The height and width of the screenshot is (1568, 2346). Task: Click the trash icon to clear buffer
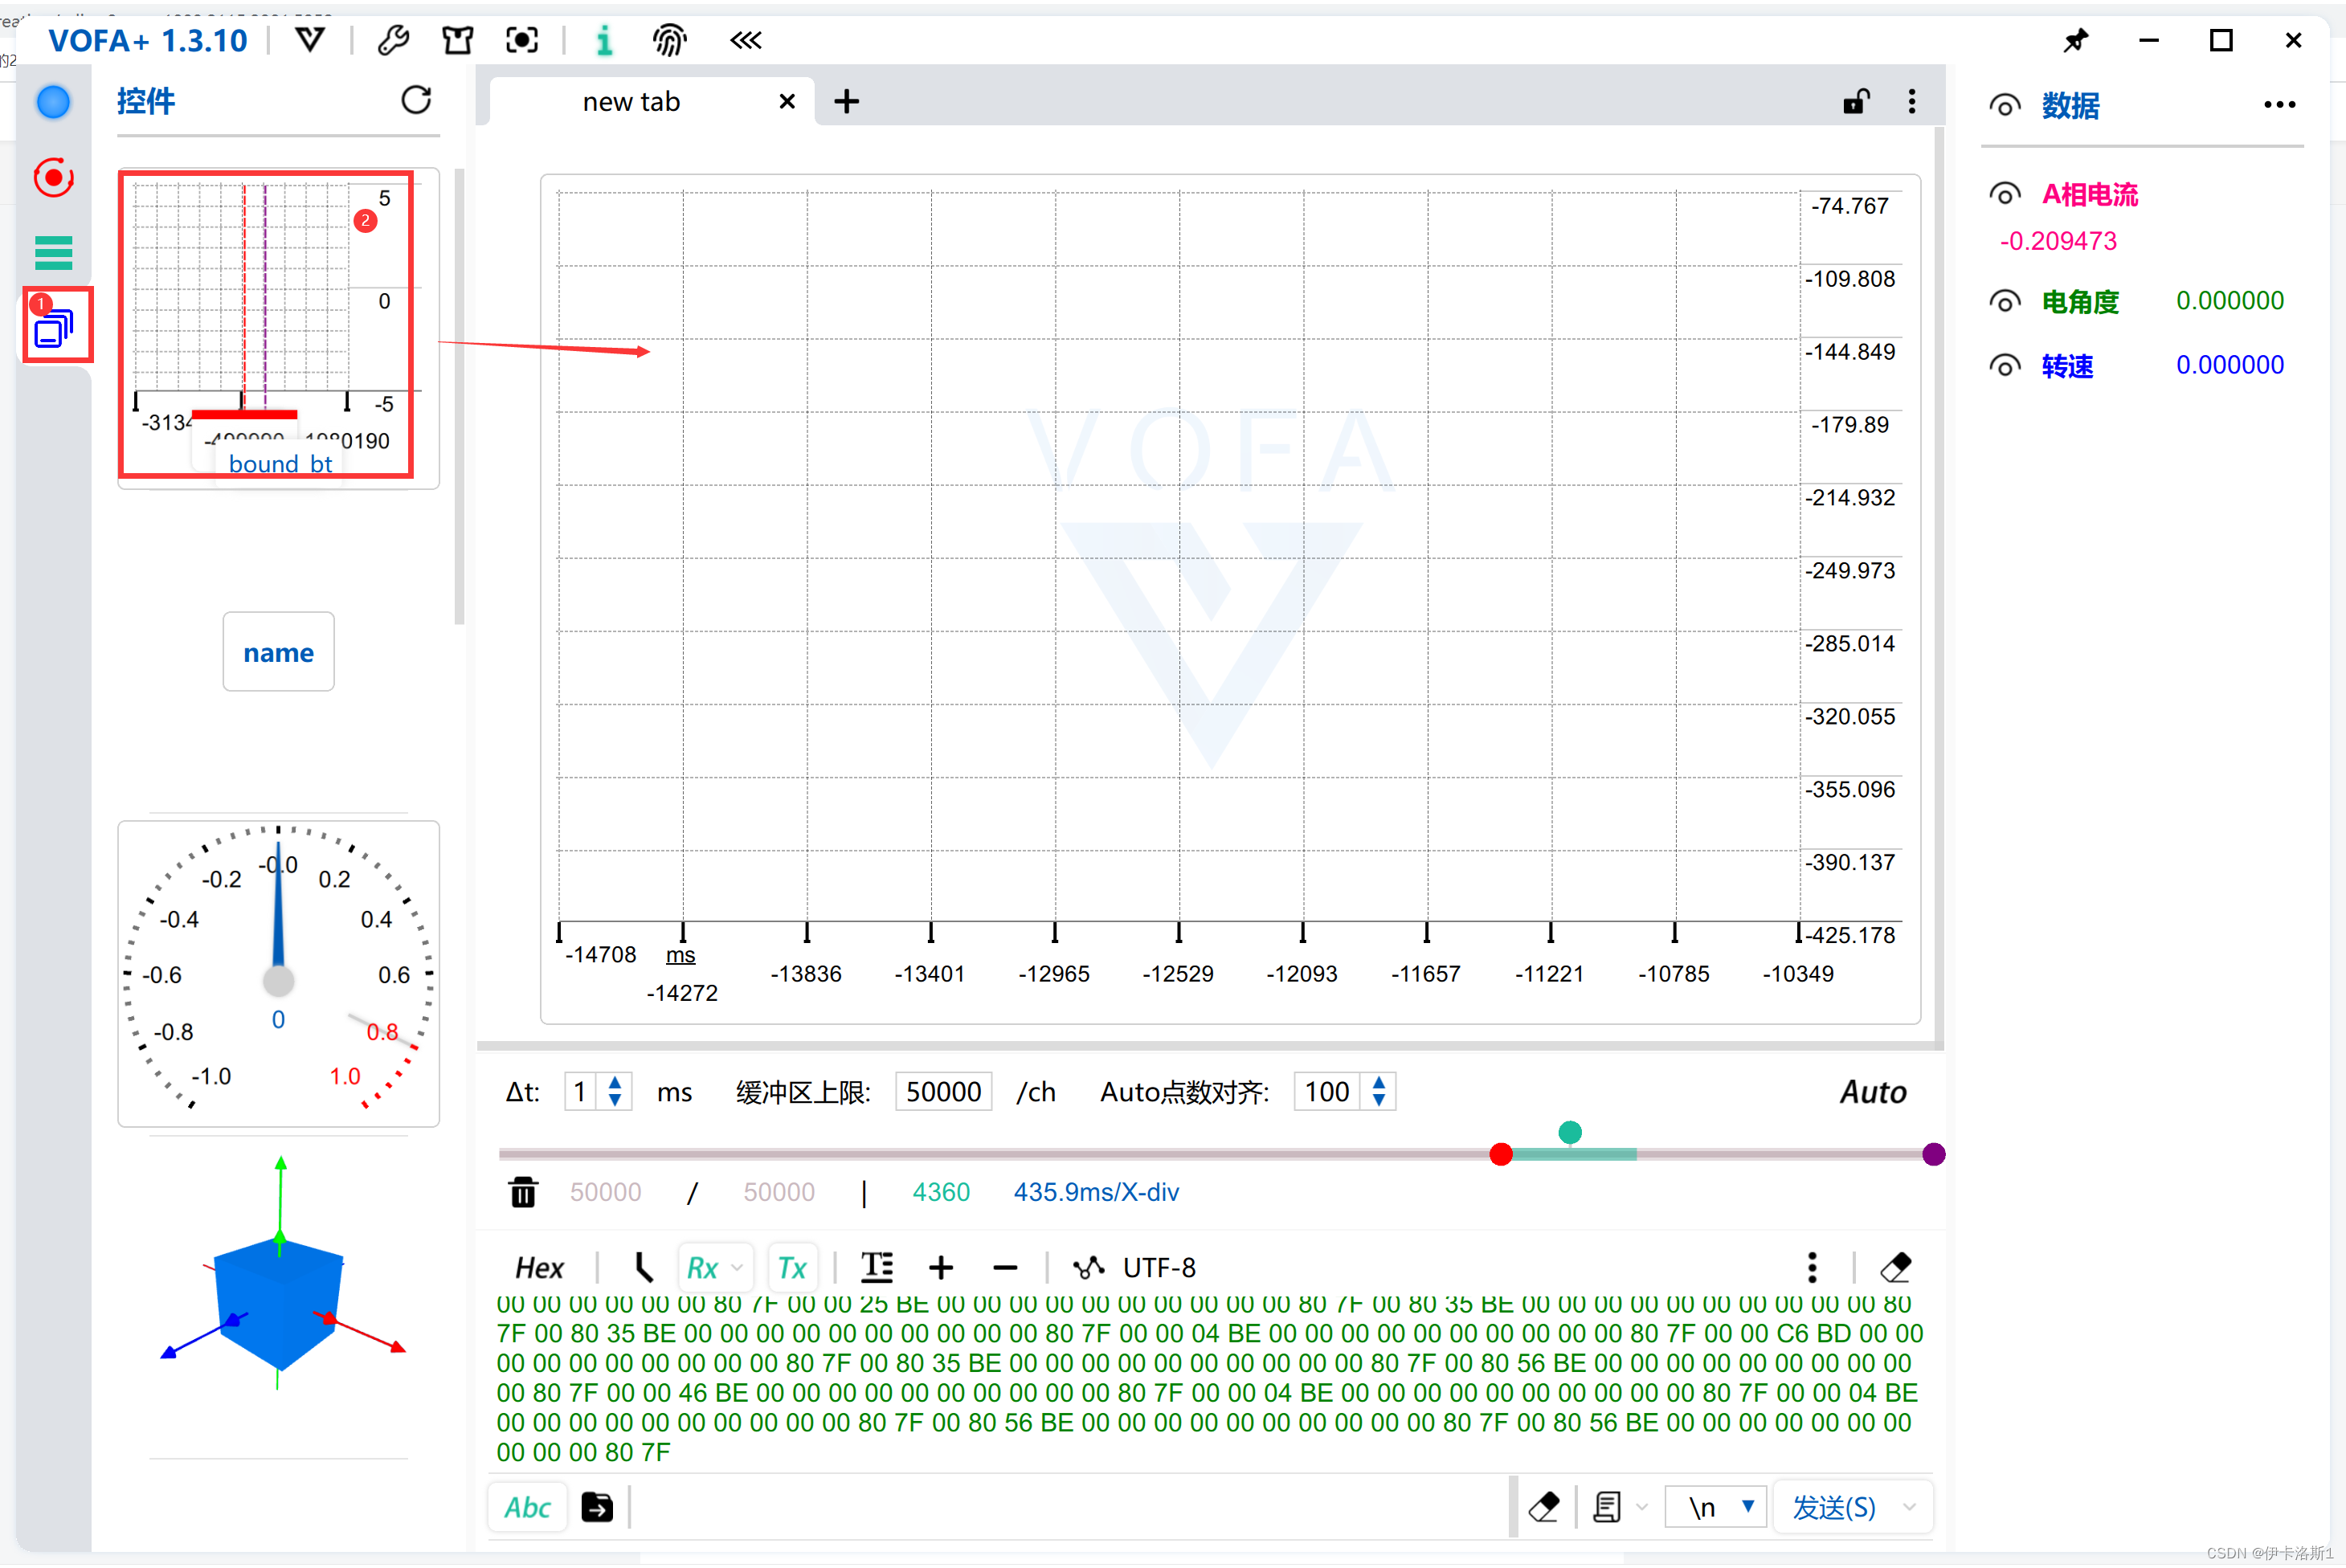(x=523, y=1192)
